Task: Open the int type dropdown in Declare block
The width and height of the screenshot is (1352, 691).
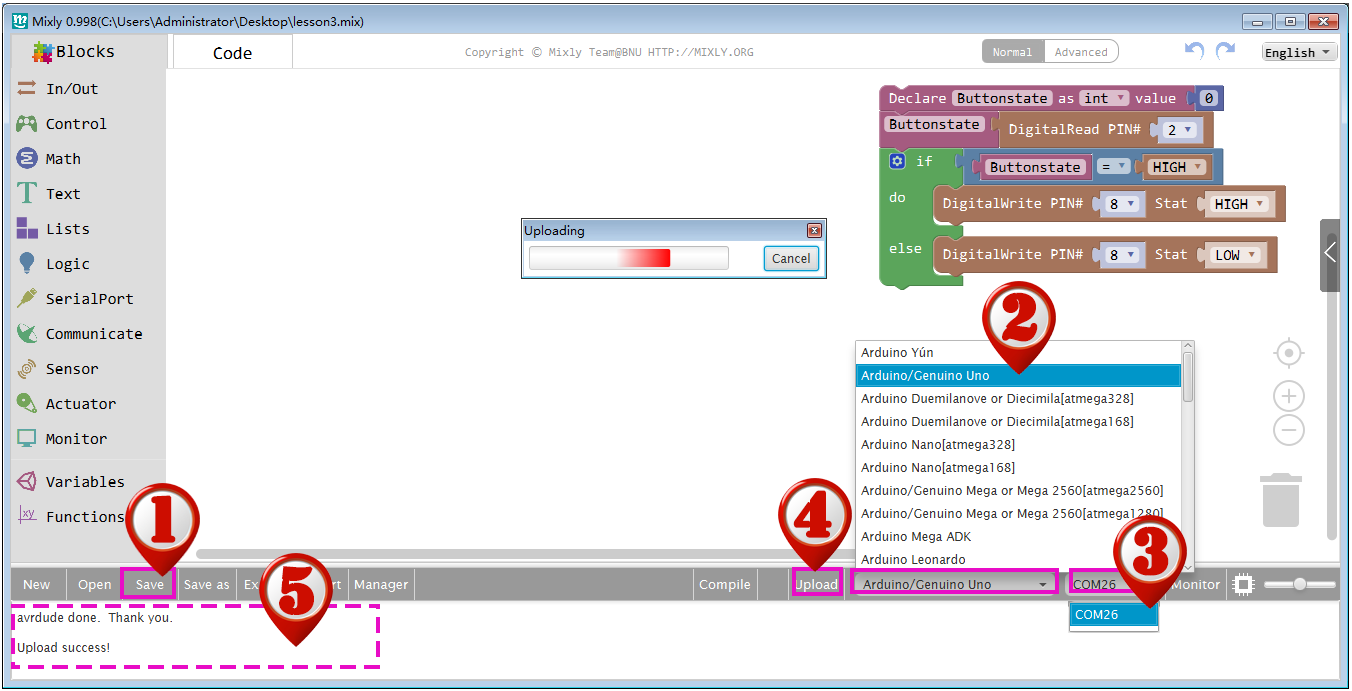Action: (x=1104, y=98)
